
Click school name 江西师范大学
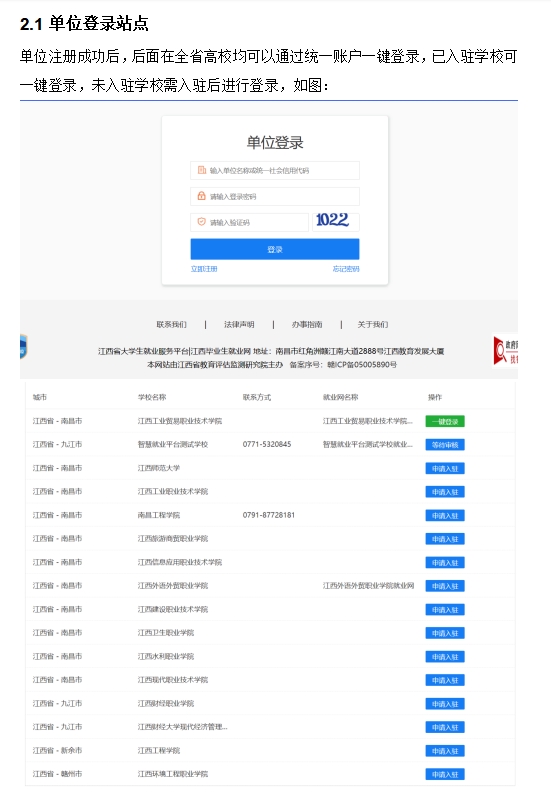(x=159, y=468)
